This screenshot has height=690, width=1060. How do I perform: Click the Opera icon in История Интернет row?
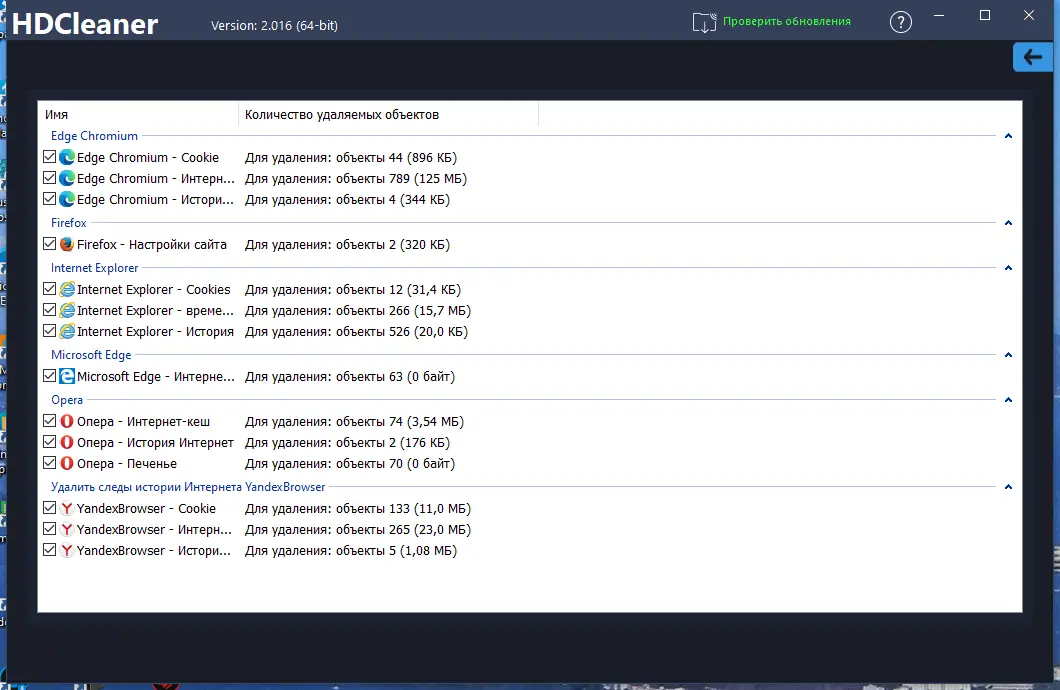click(67, 442)
